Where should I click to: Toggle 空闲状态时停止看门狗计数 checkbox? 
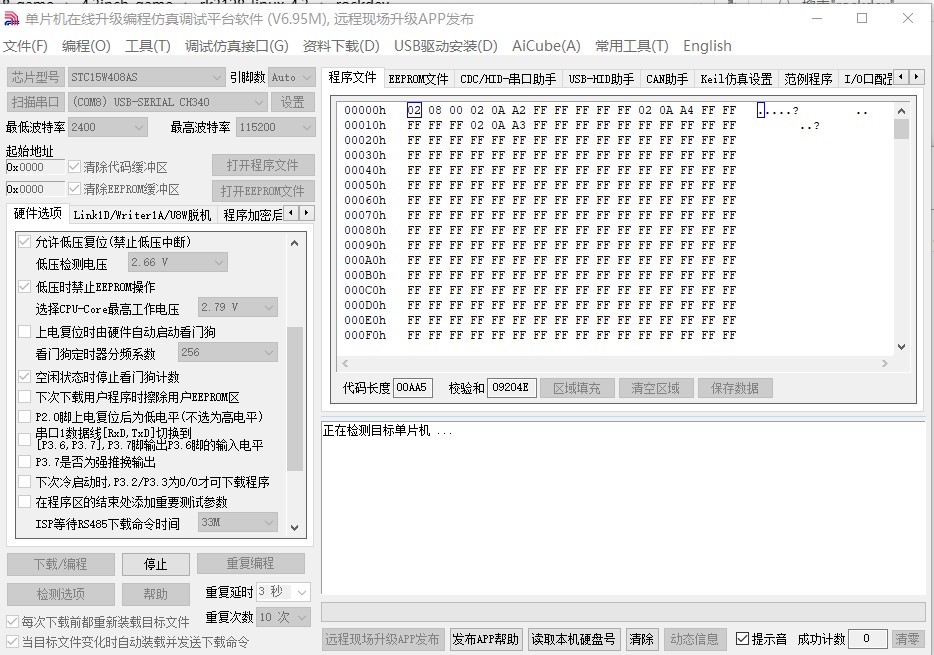click(24, 376)
